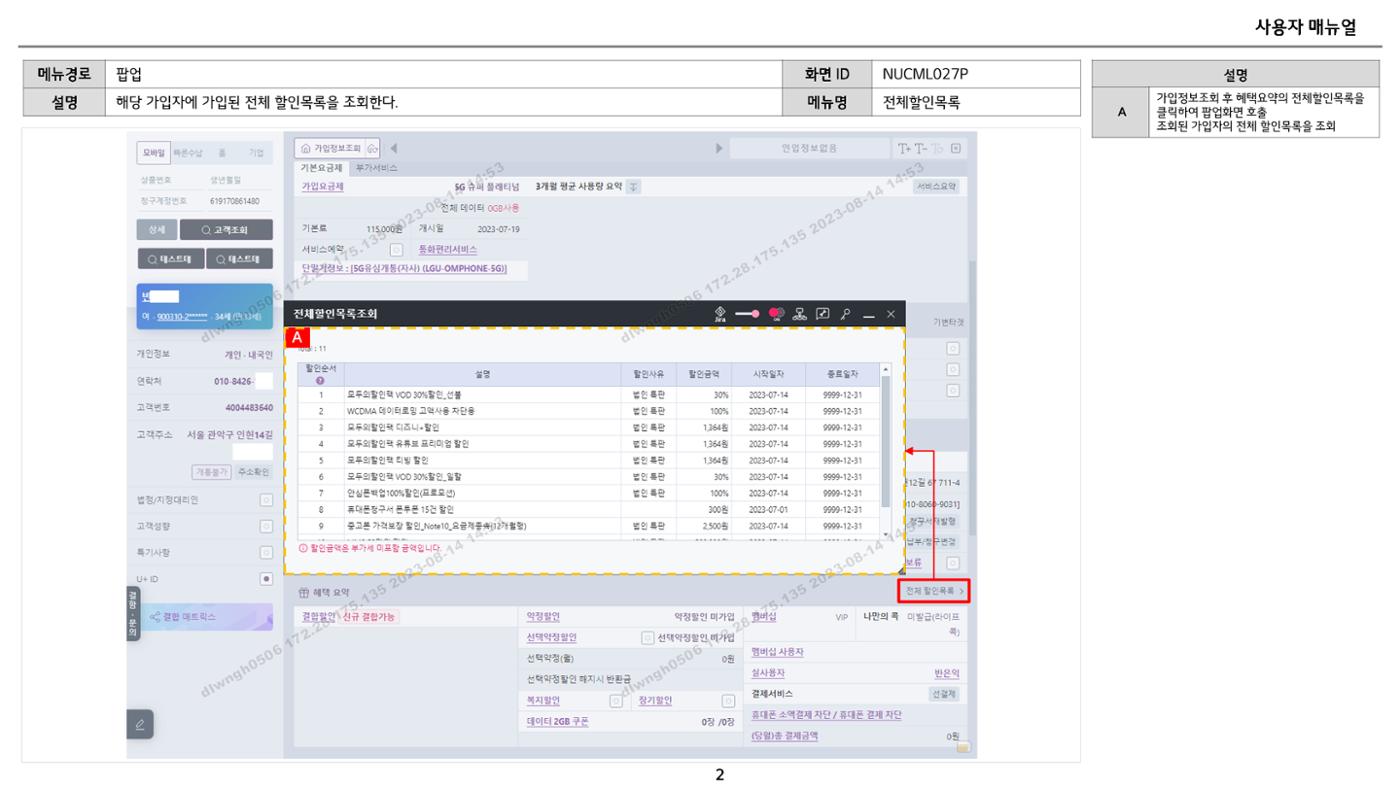Toggle the 서비스예약 box

pyautogui.click(x=396, y=249)
